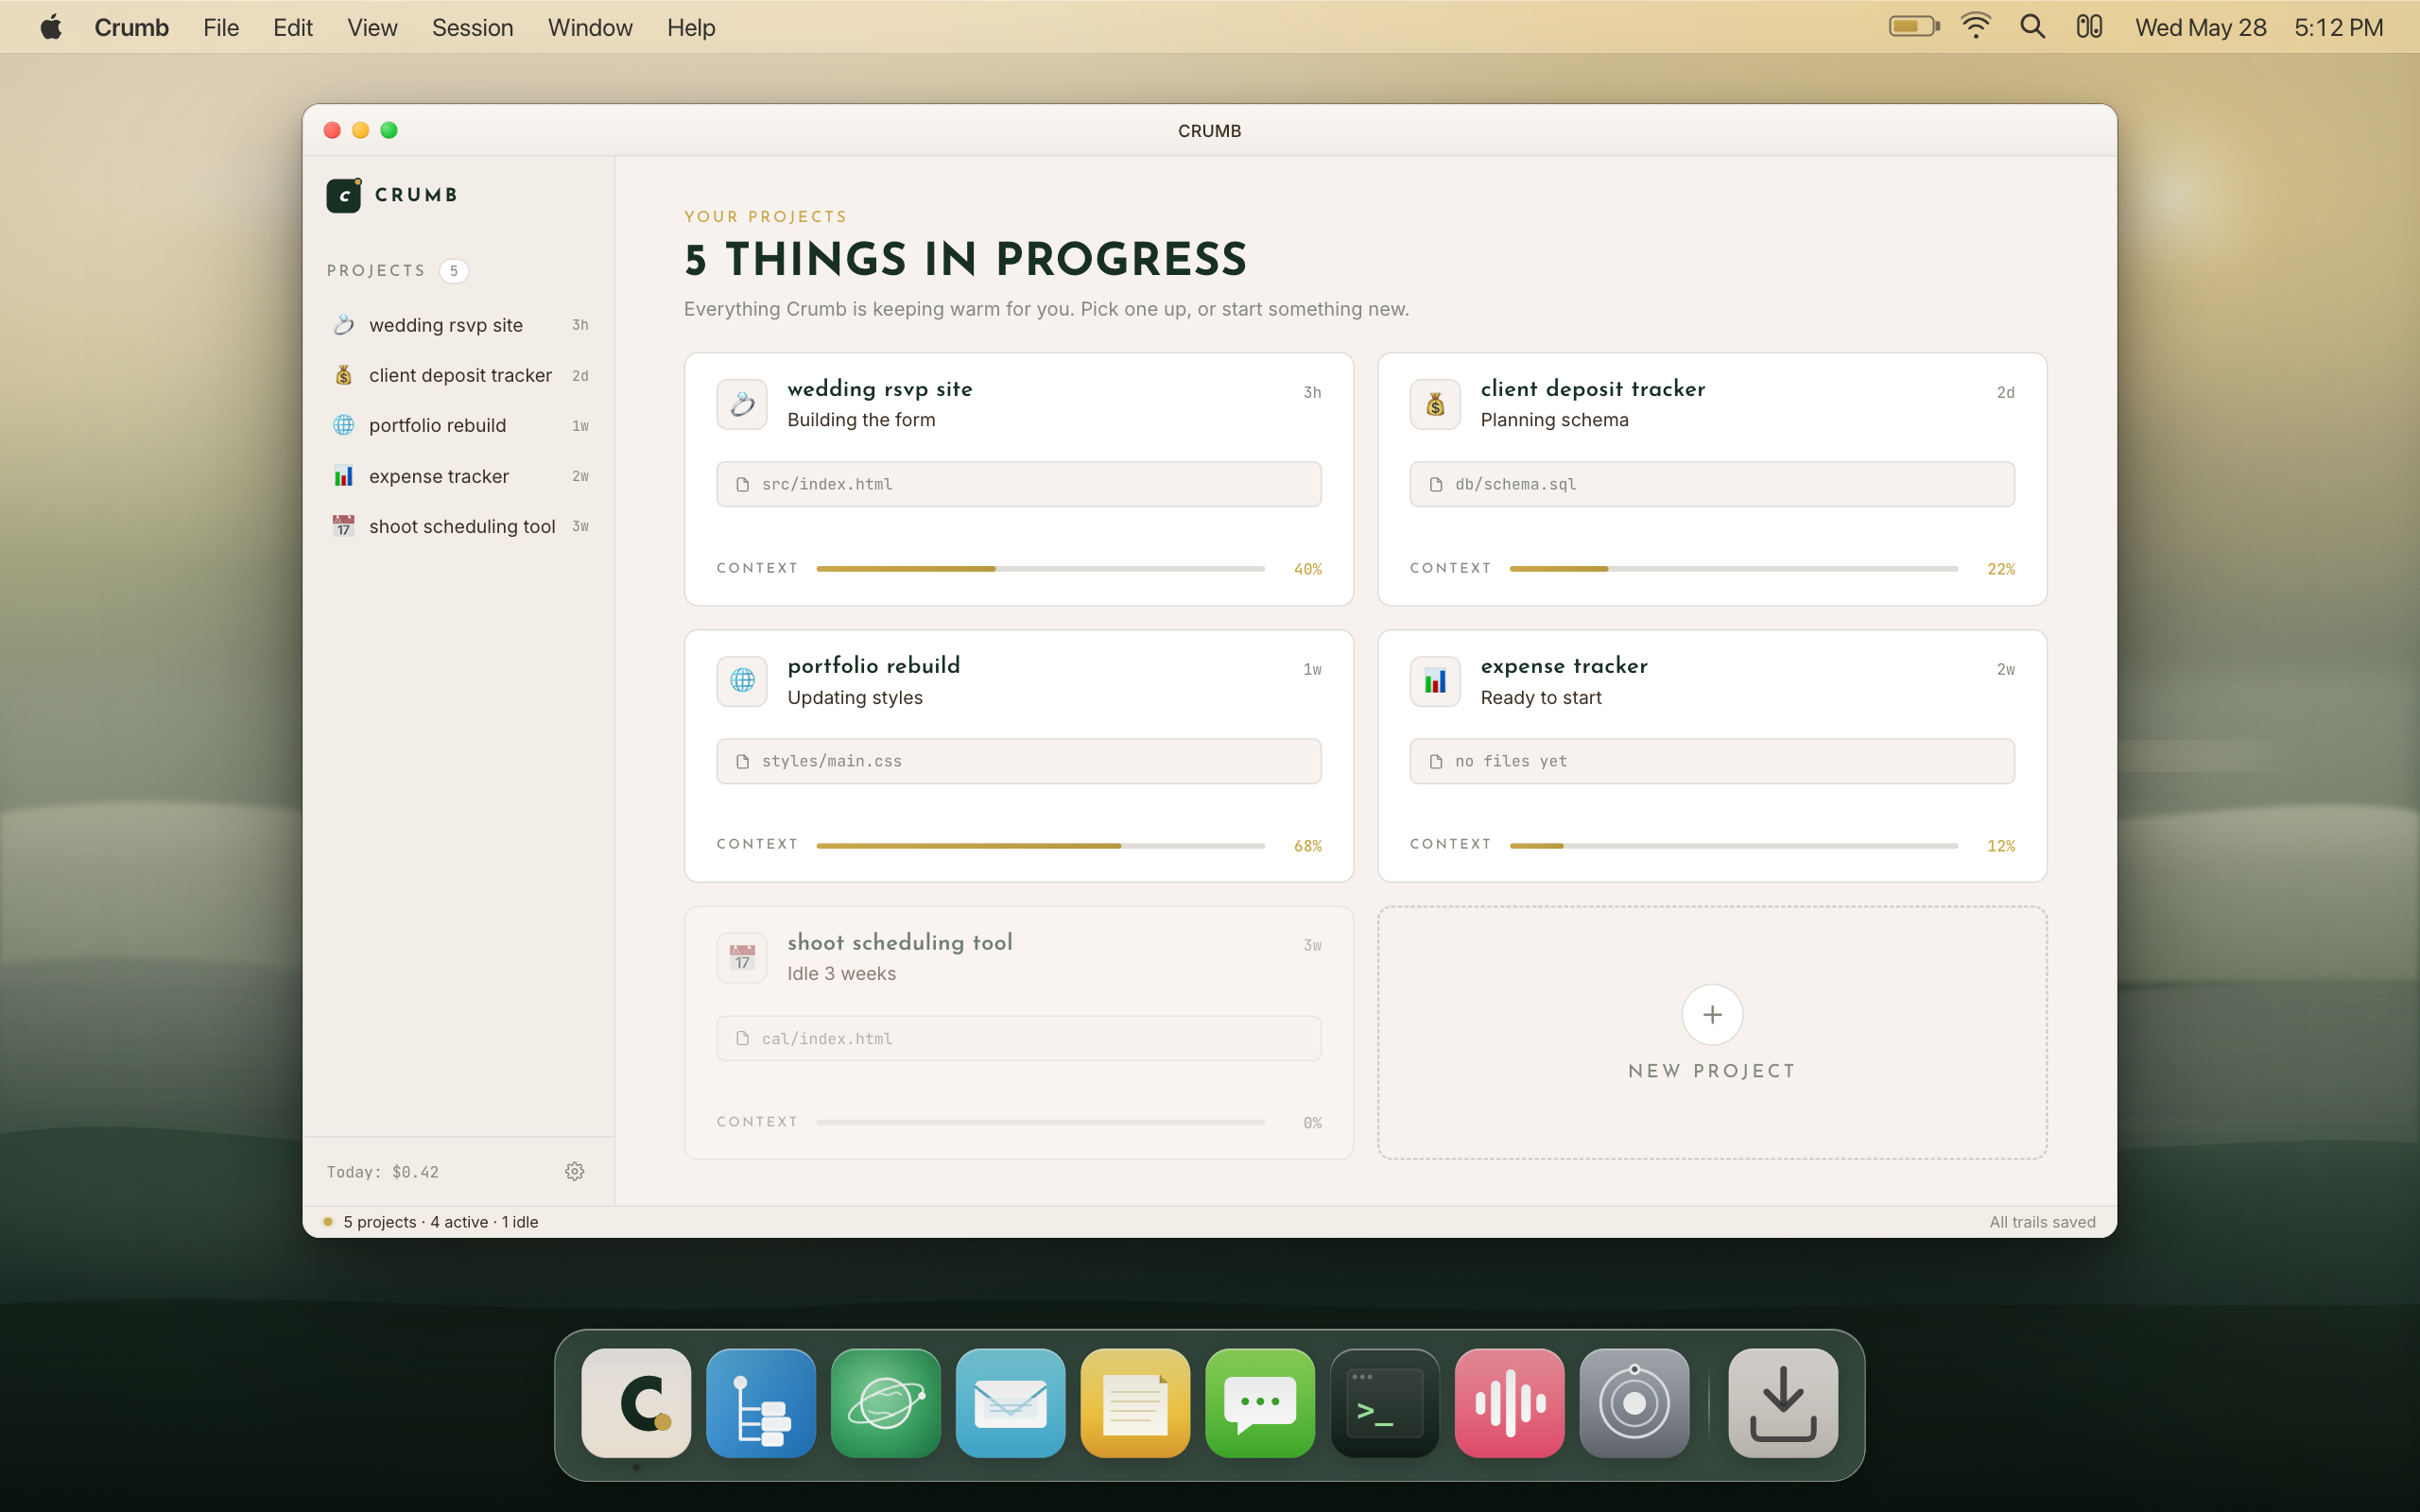Image resolution: width=2420 pixels, height=1512 pixels.
Task: Click portfolio rebuild context bar at 68%
Action: coord(1040,845)
